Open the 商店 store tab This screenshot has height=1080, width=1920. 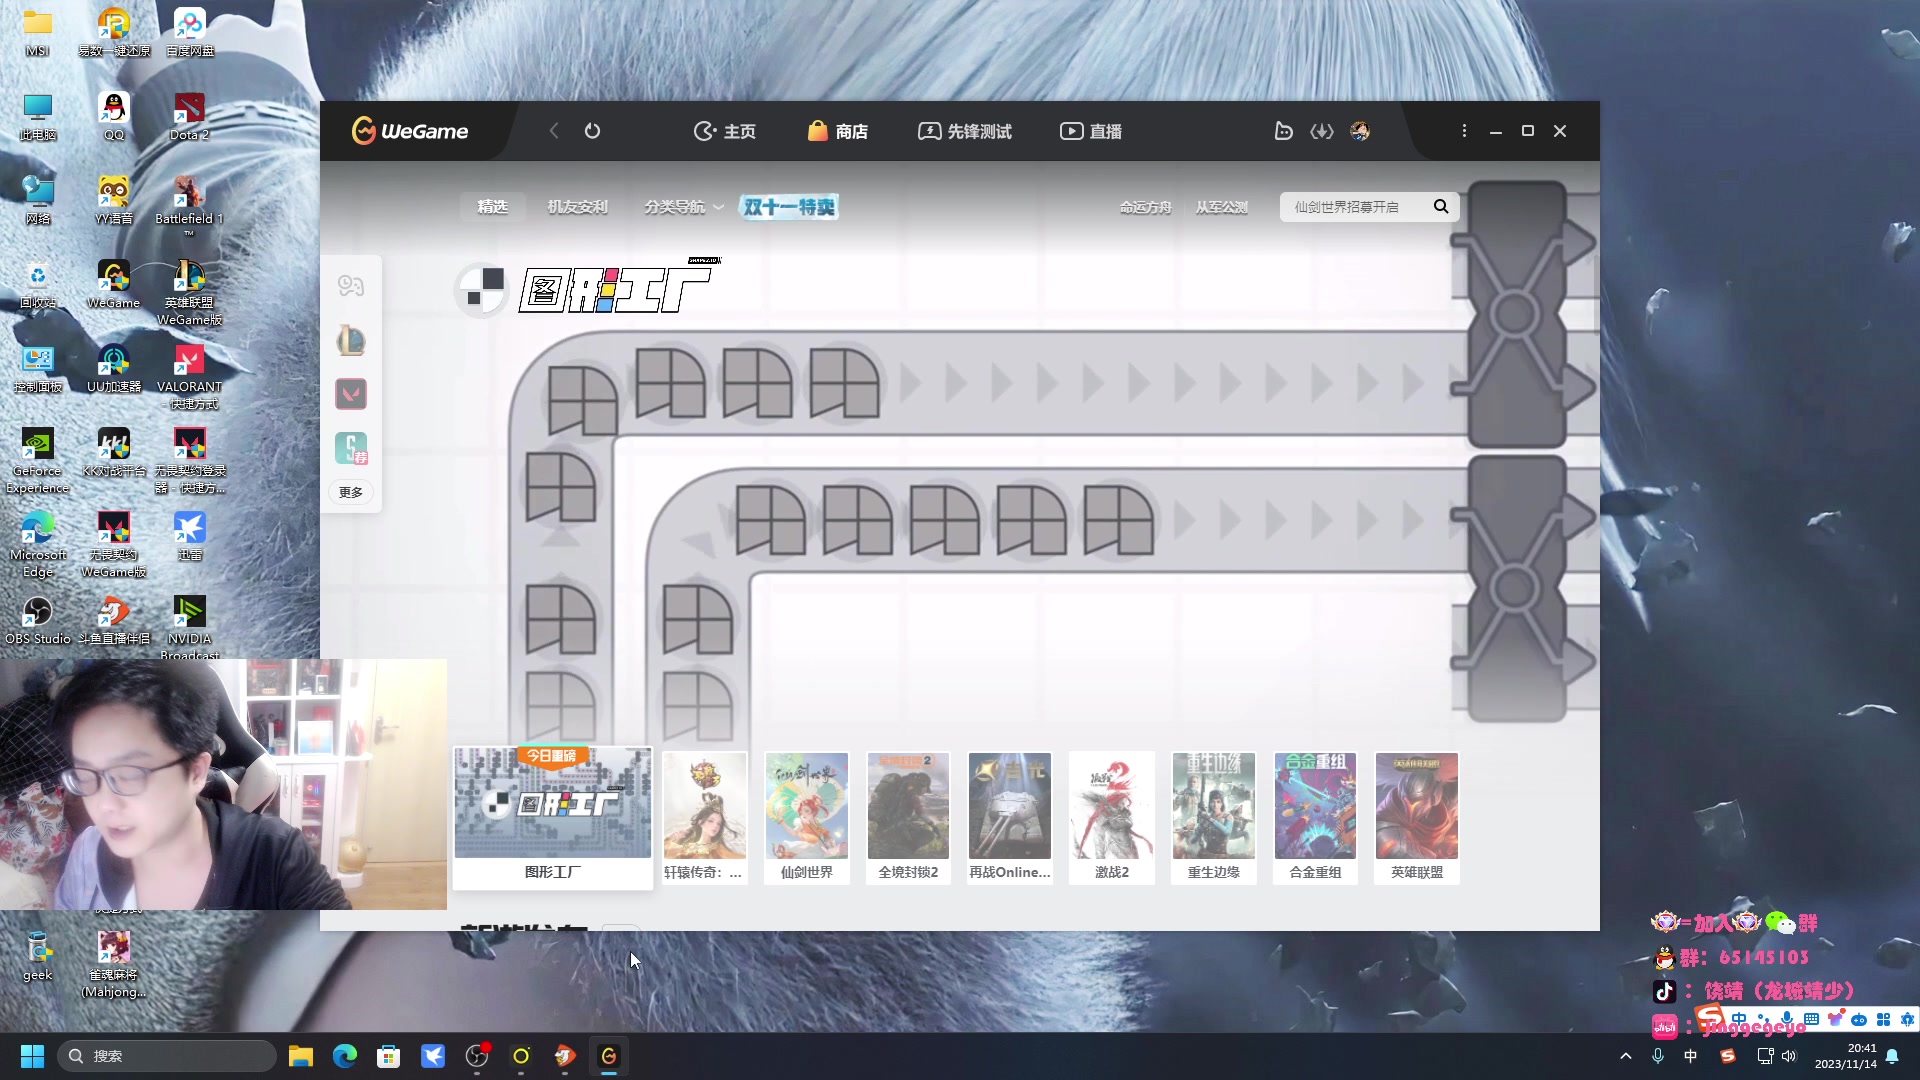pos(838,131)
